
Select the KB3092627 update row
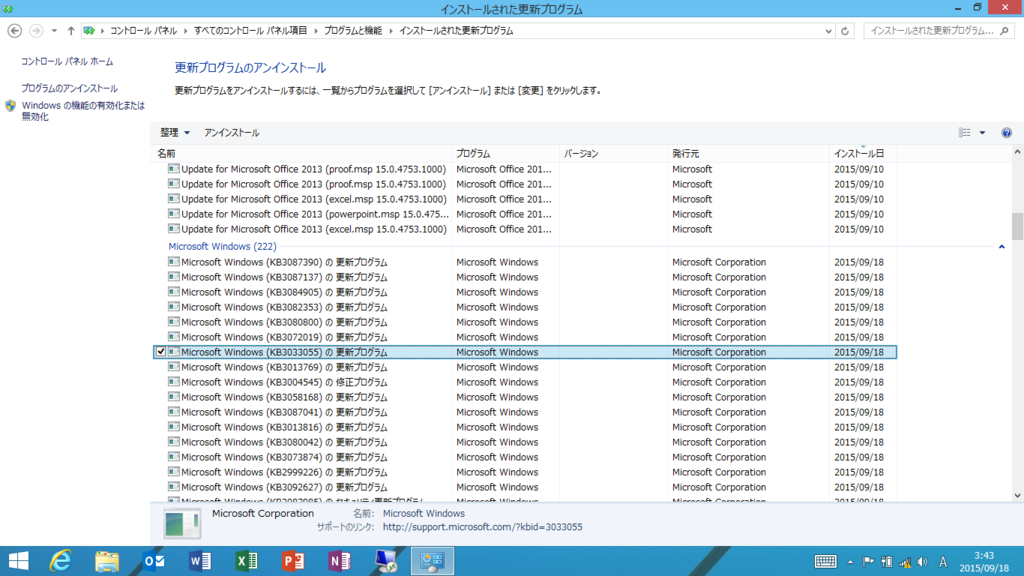[x=524, y=487]
